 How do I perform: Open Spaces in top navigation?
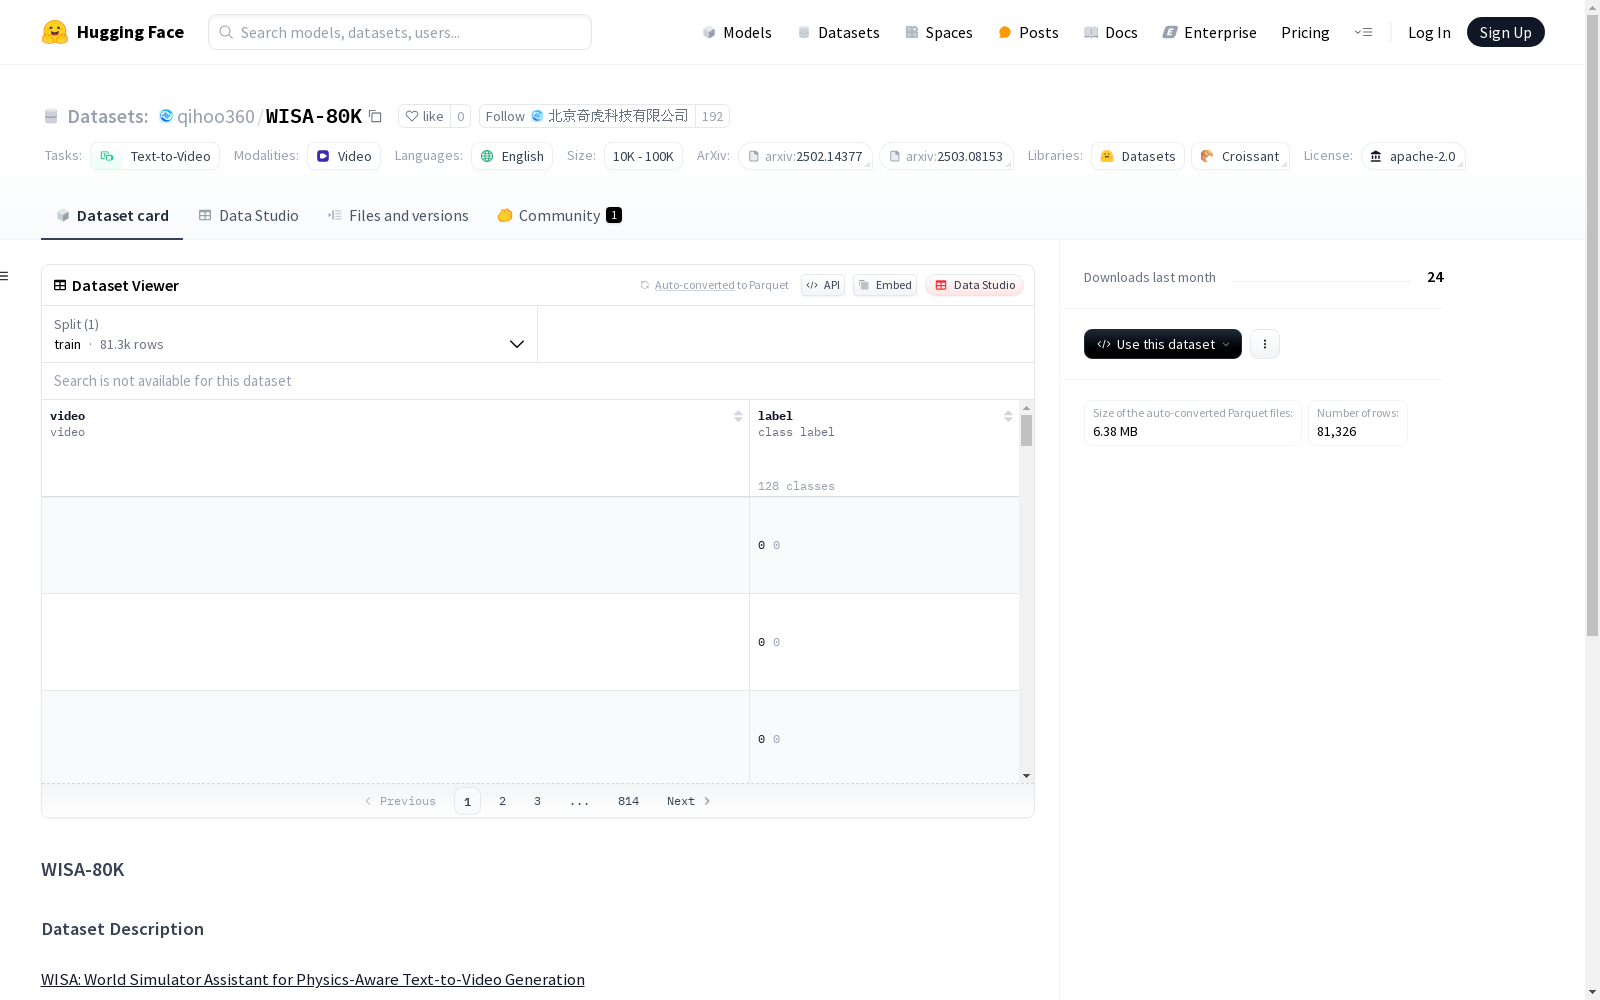pyautogui.click(x=938, y=32)
